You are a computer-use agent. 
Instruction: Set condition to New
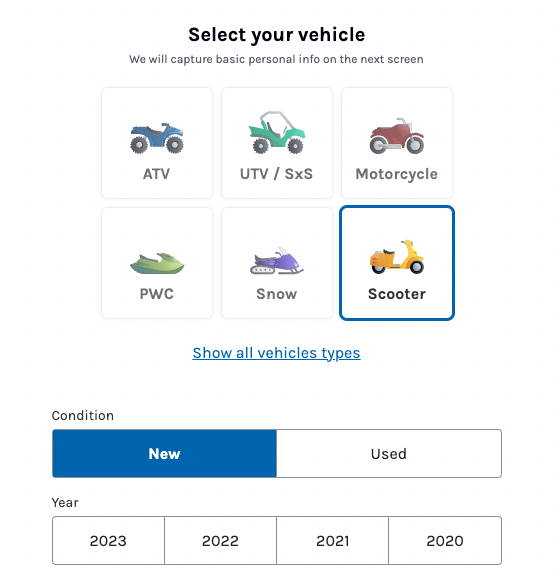(164, 454)
